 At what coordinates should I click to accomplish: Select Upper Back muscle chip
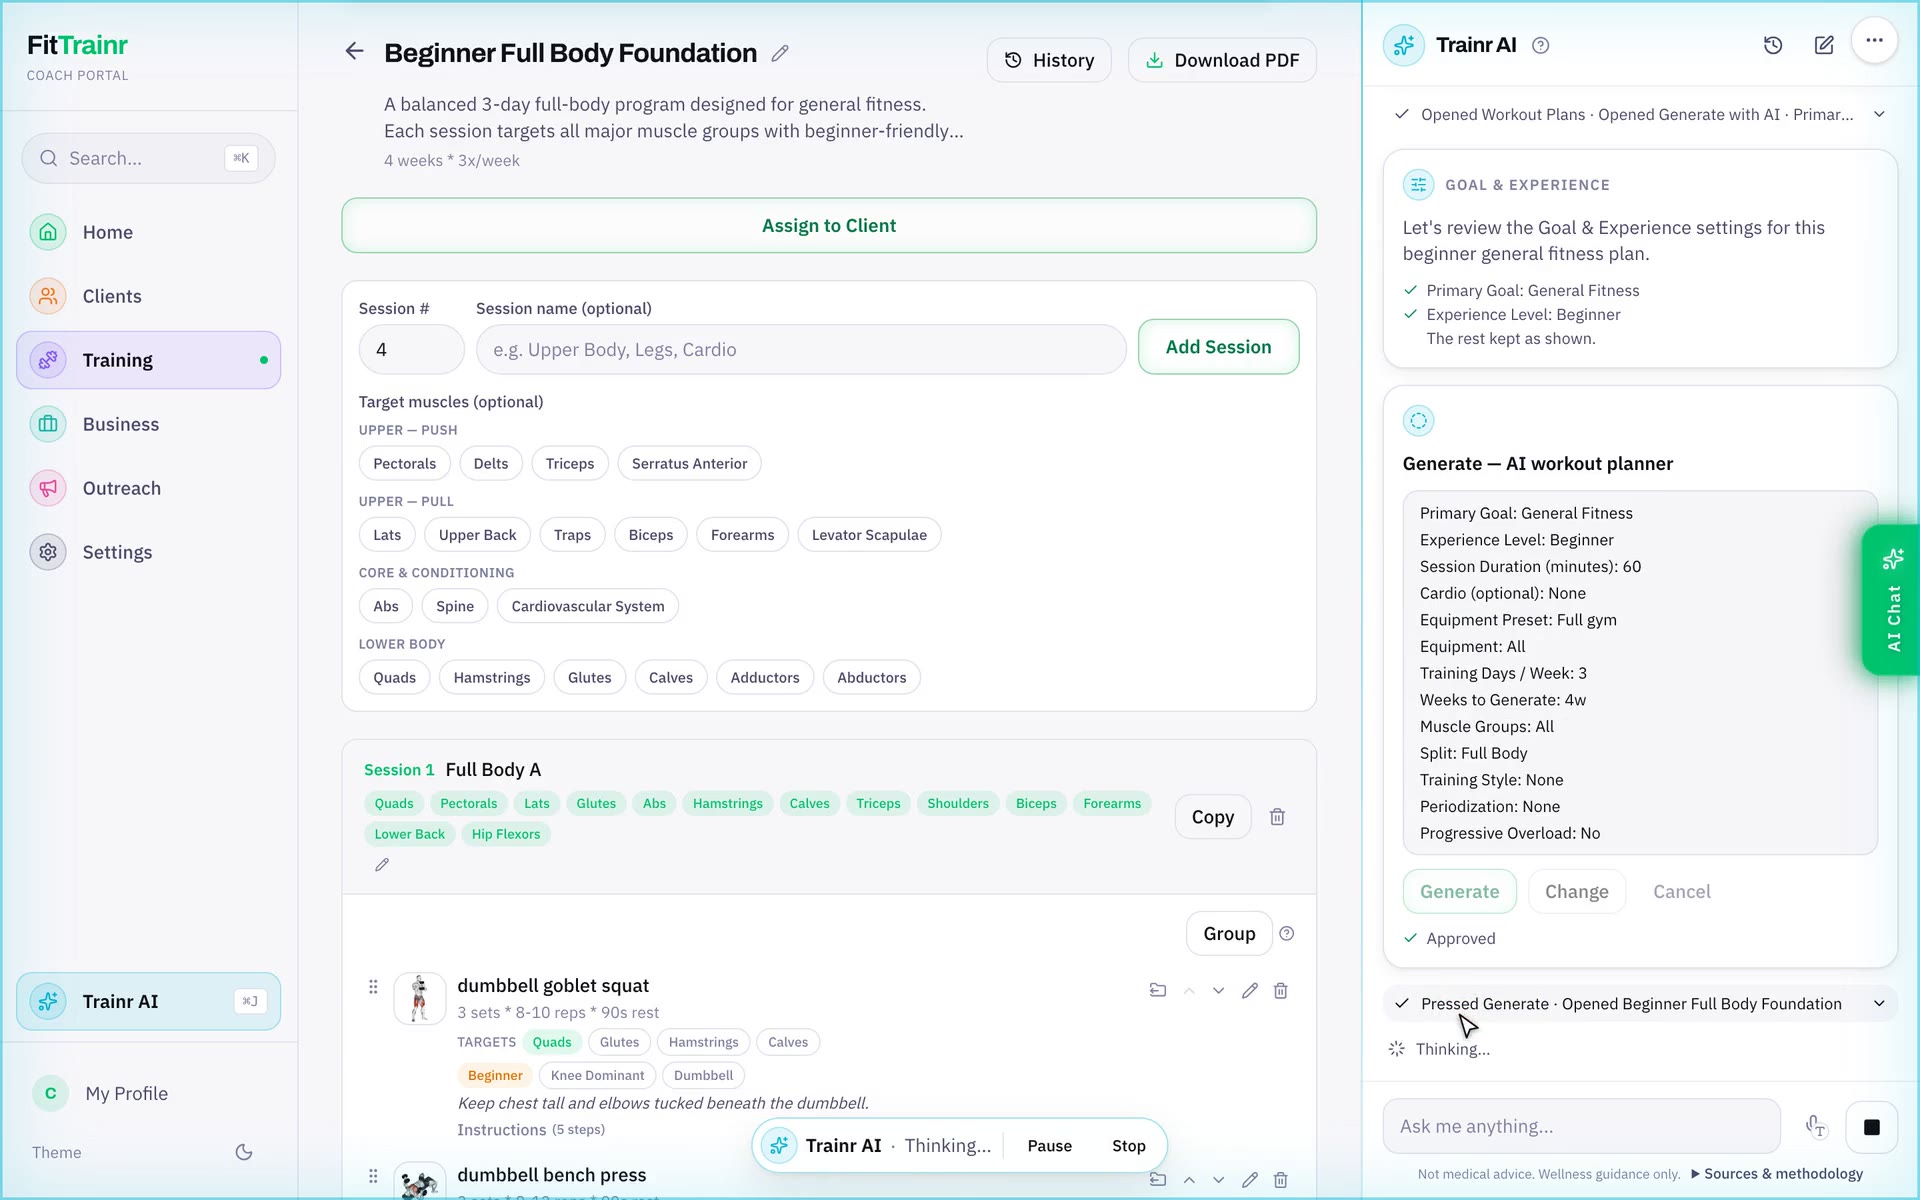click(x=478, y=535)
